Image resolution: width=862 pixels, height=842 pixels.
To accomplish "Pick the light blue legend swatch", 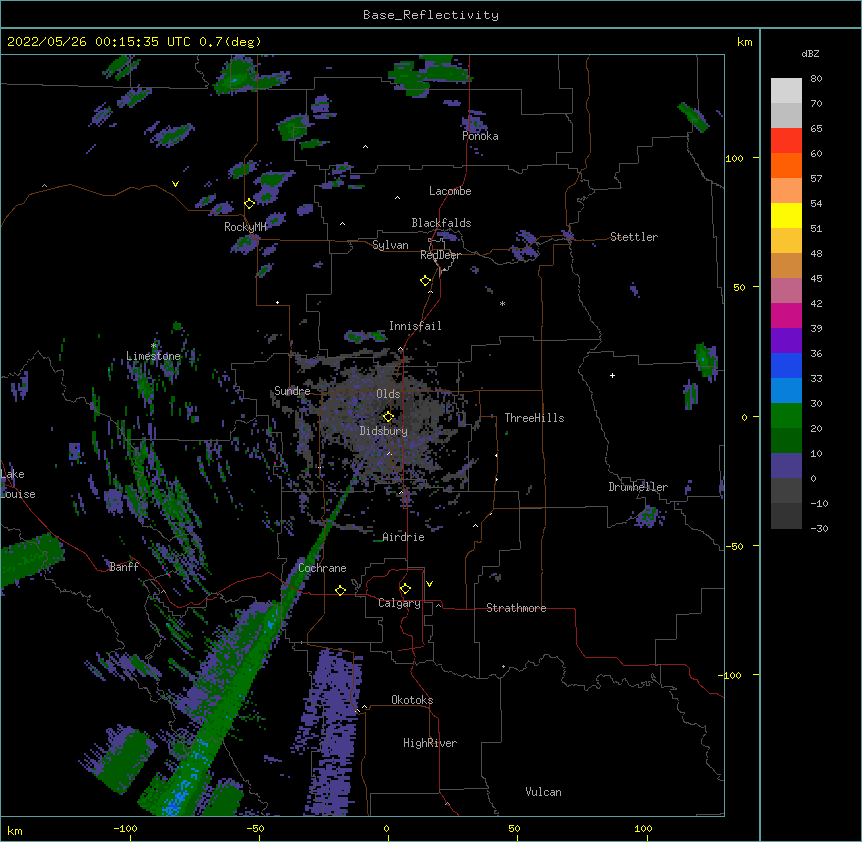I will [x=786, y=391].
